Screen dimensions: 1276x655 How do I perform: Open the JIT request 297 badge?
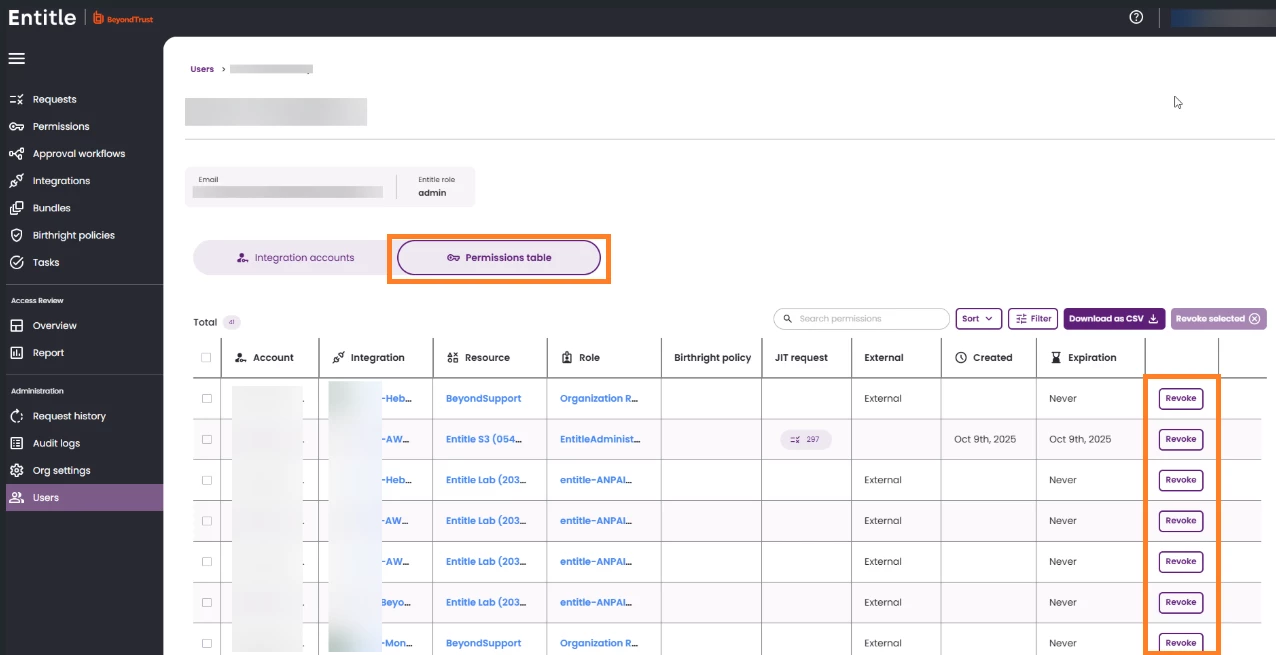click(x=805, y=439)
